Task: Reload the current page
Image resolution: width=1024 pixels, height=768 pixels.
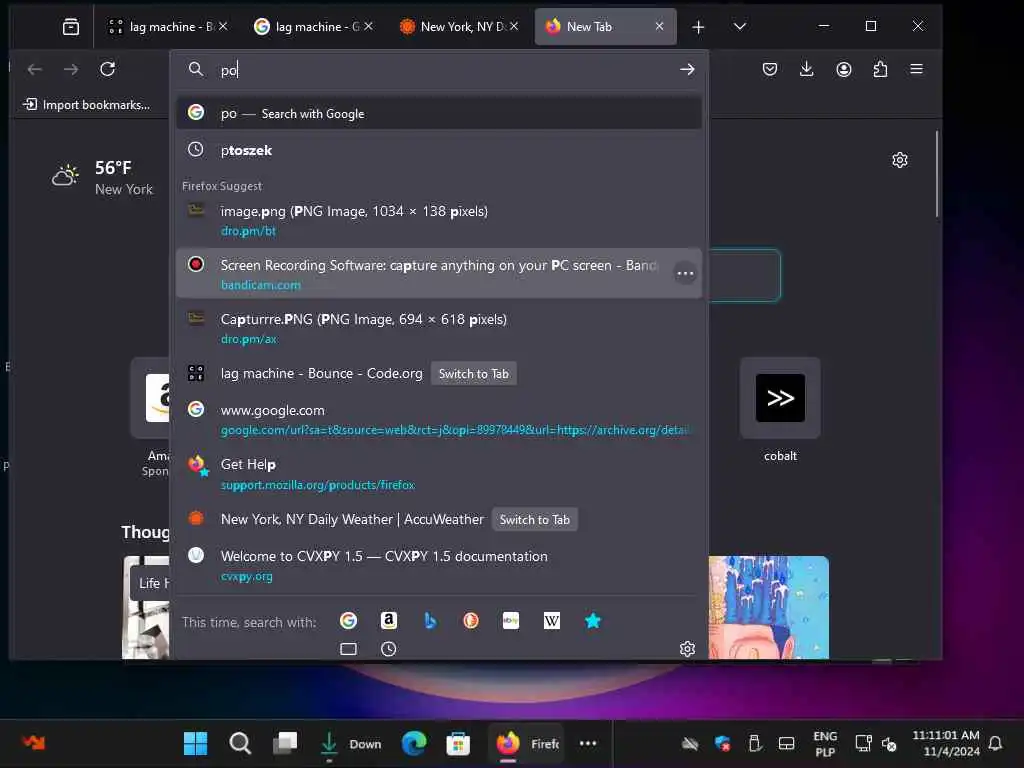Action: coord(108,69)
